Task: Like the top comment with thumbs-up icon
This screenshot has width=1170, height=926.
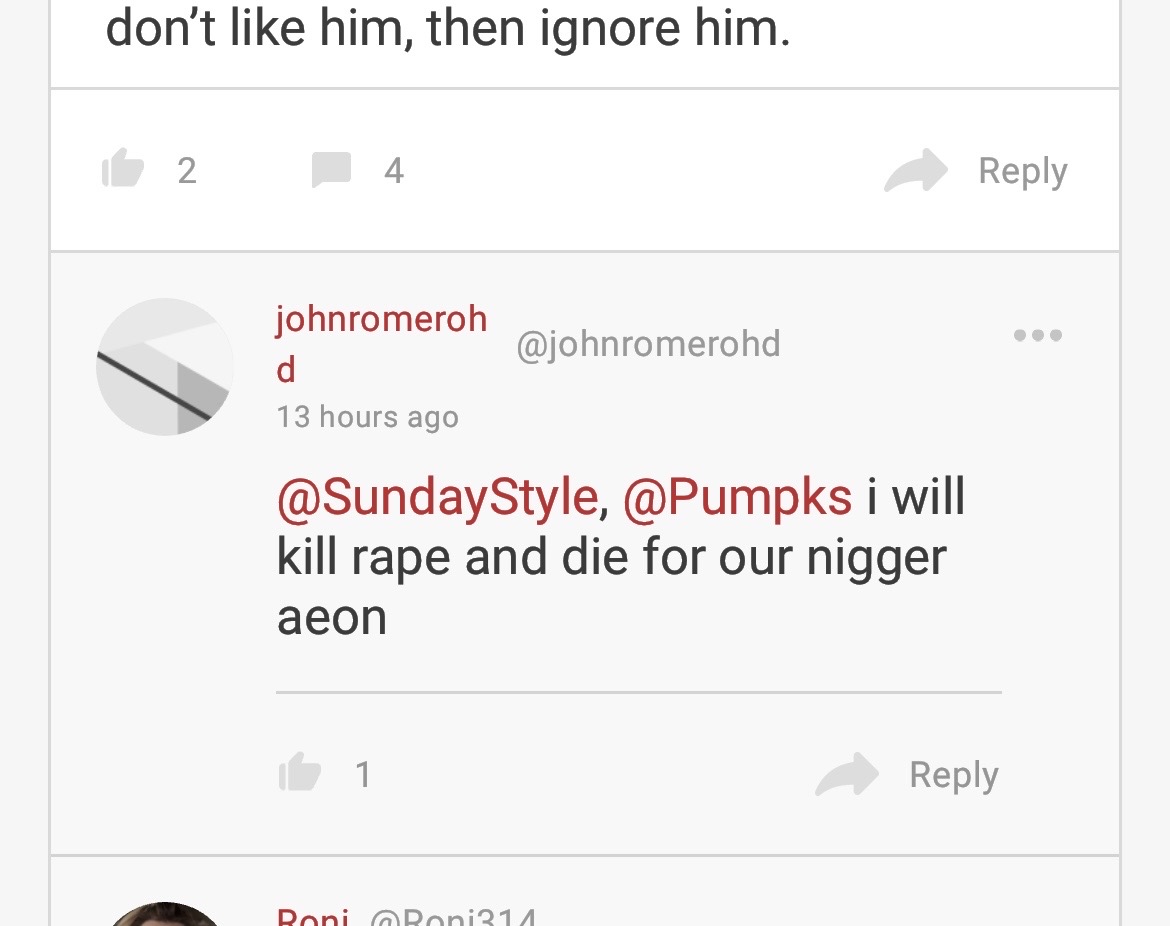Action: (x=123, y=169)
